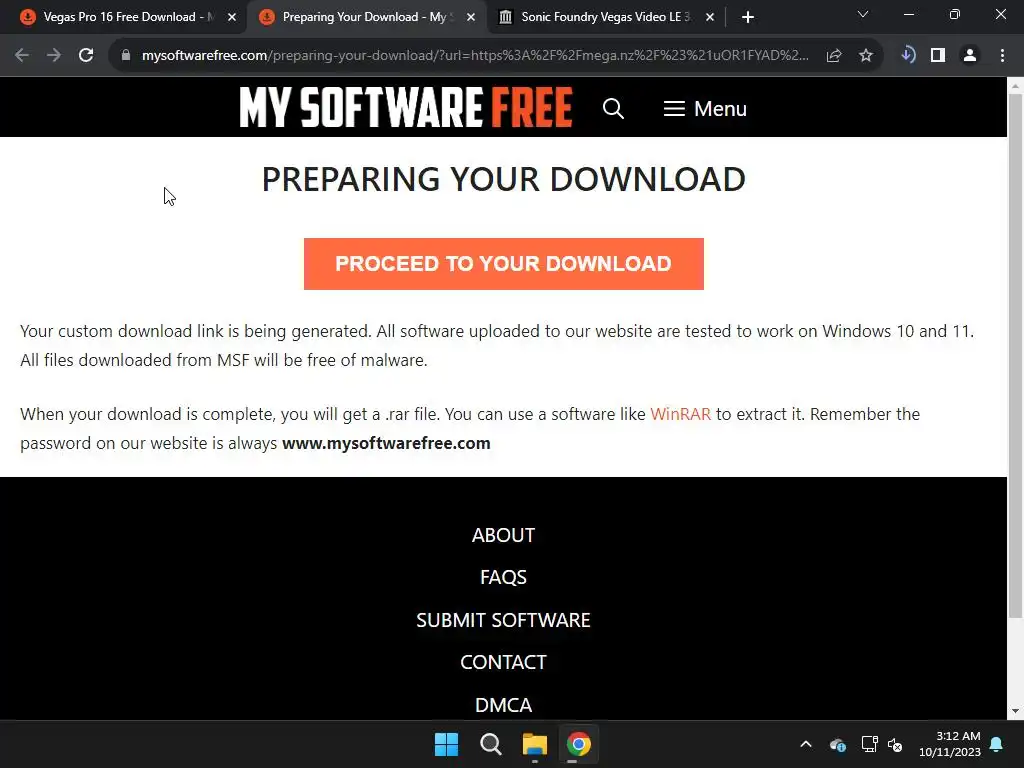The height and width of the screenshot is (768, 1024).
Task: Open the Submit Software footer link
Action: pos(503,620)
